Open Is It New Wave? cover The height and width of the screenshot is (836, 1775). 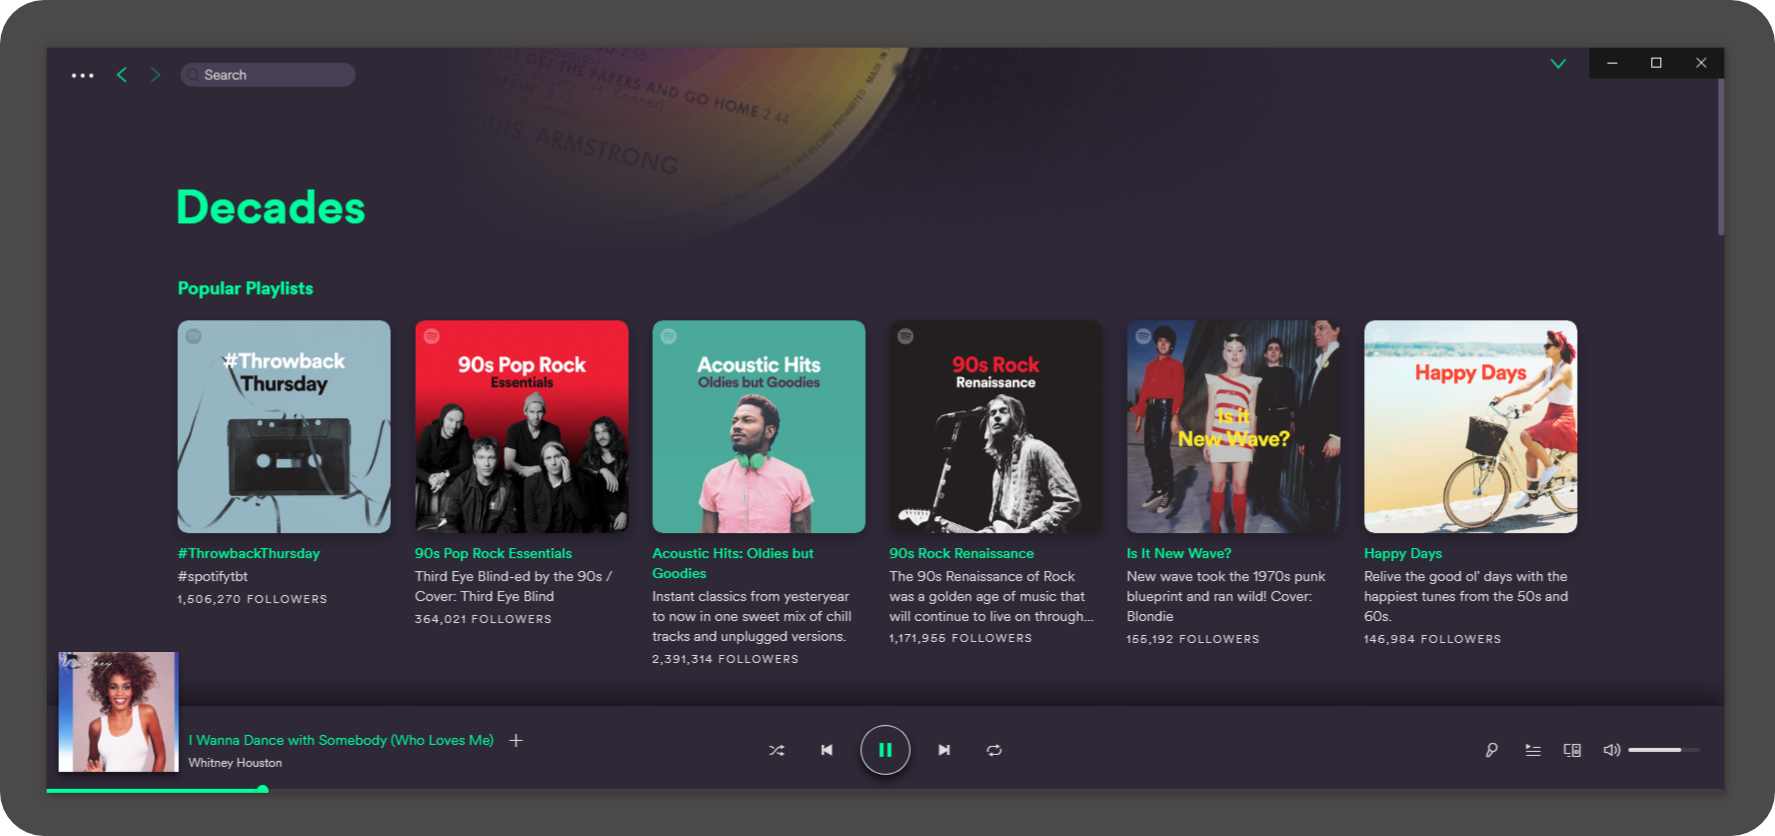1233,427
